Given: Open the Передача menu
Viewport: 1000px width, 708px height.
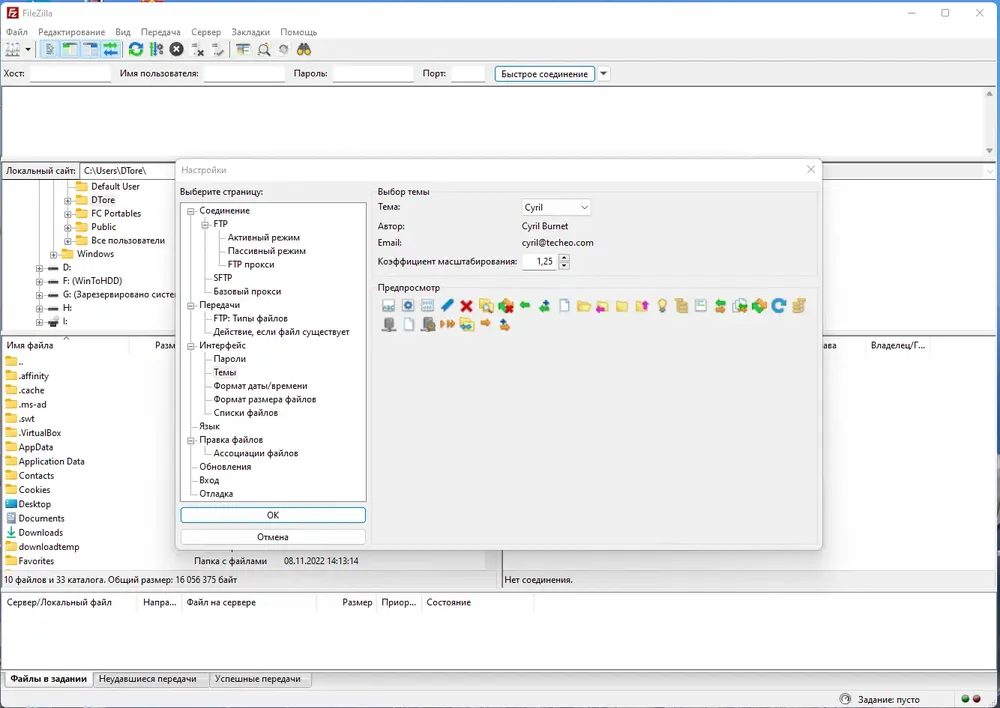Looking at the screenshot, I should tap(161, 32).
